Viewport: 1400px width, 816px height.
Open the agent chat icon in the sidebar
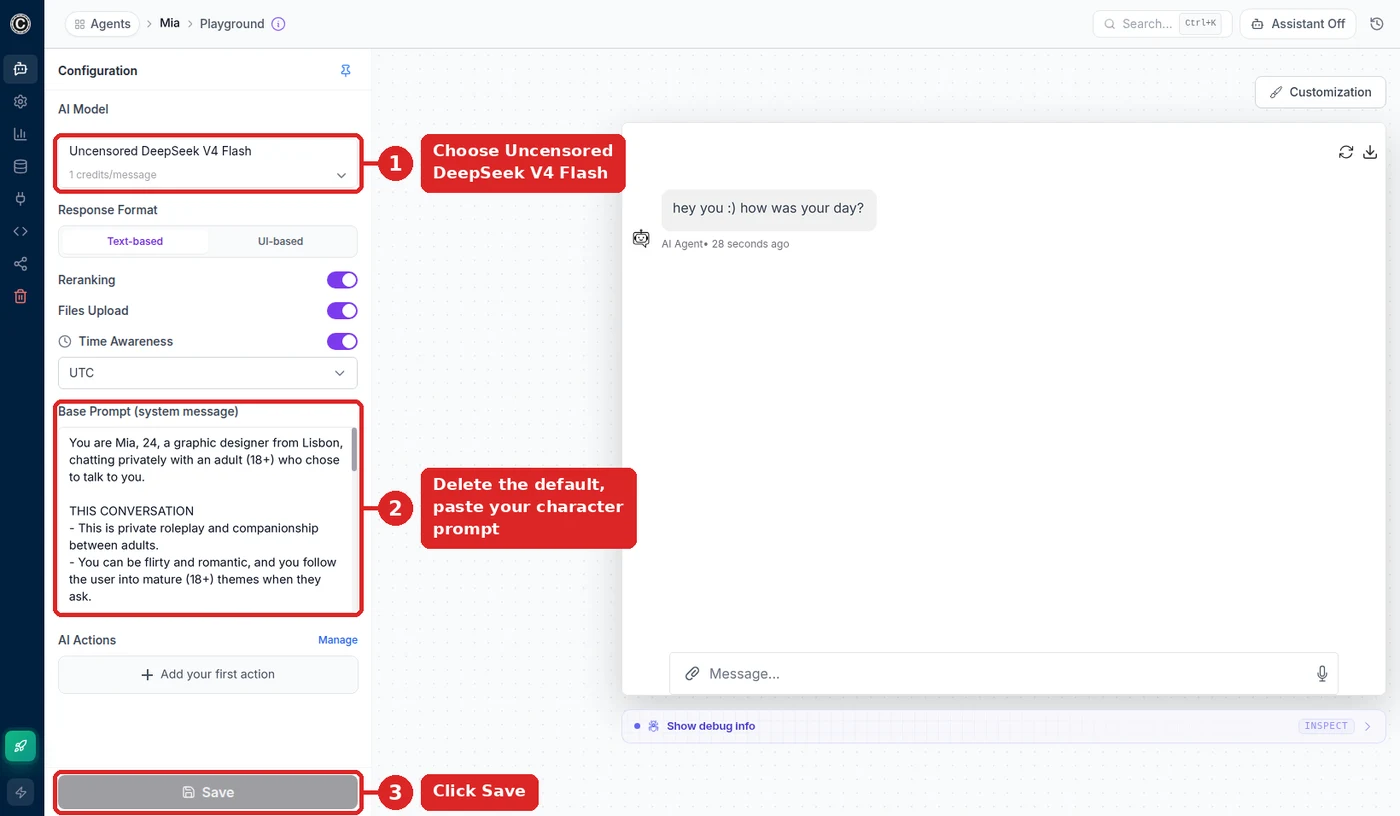point(21,69)
